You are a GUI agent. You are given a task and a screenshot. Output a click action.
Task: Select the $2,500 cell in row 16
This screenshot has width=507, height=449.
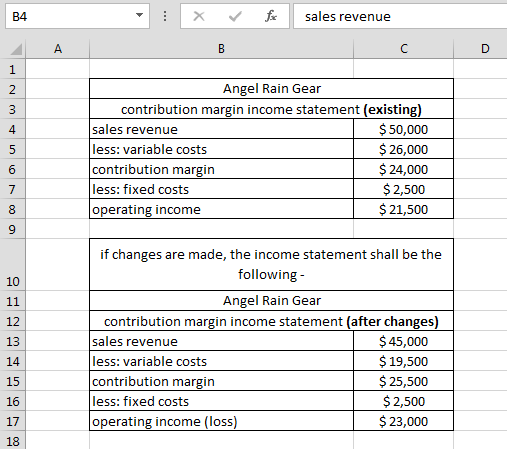pos(403,401)
